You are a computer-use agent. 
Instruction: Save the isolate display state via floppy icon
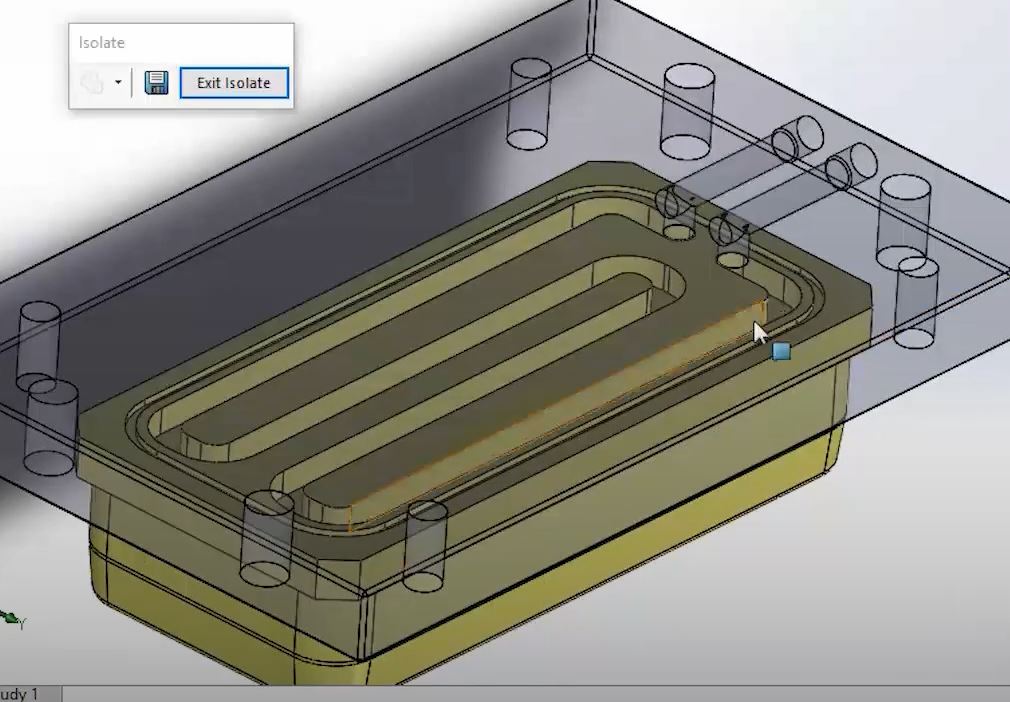[x=157, y=83]
